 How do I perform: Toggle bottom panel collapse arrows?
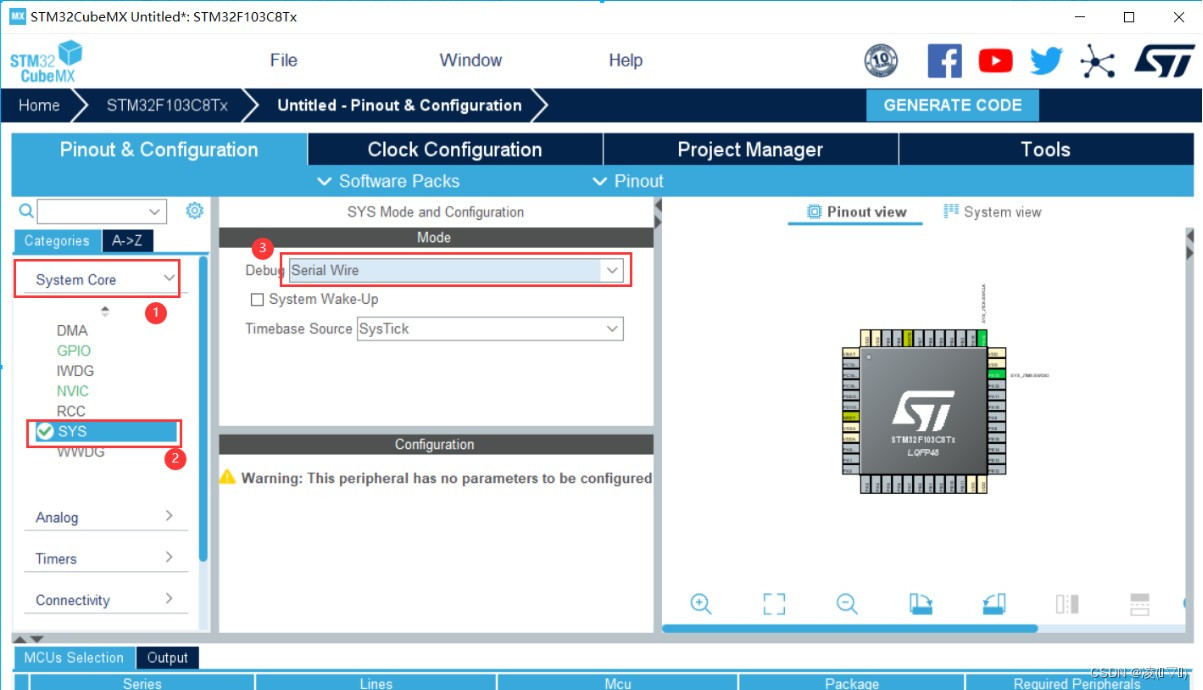[x=29, y=639]
